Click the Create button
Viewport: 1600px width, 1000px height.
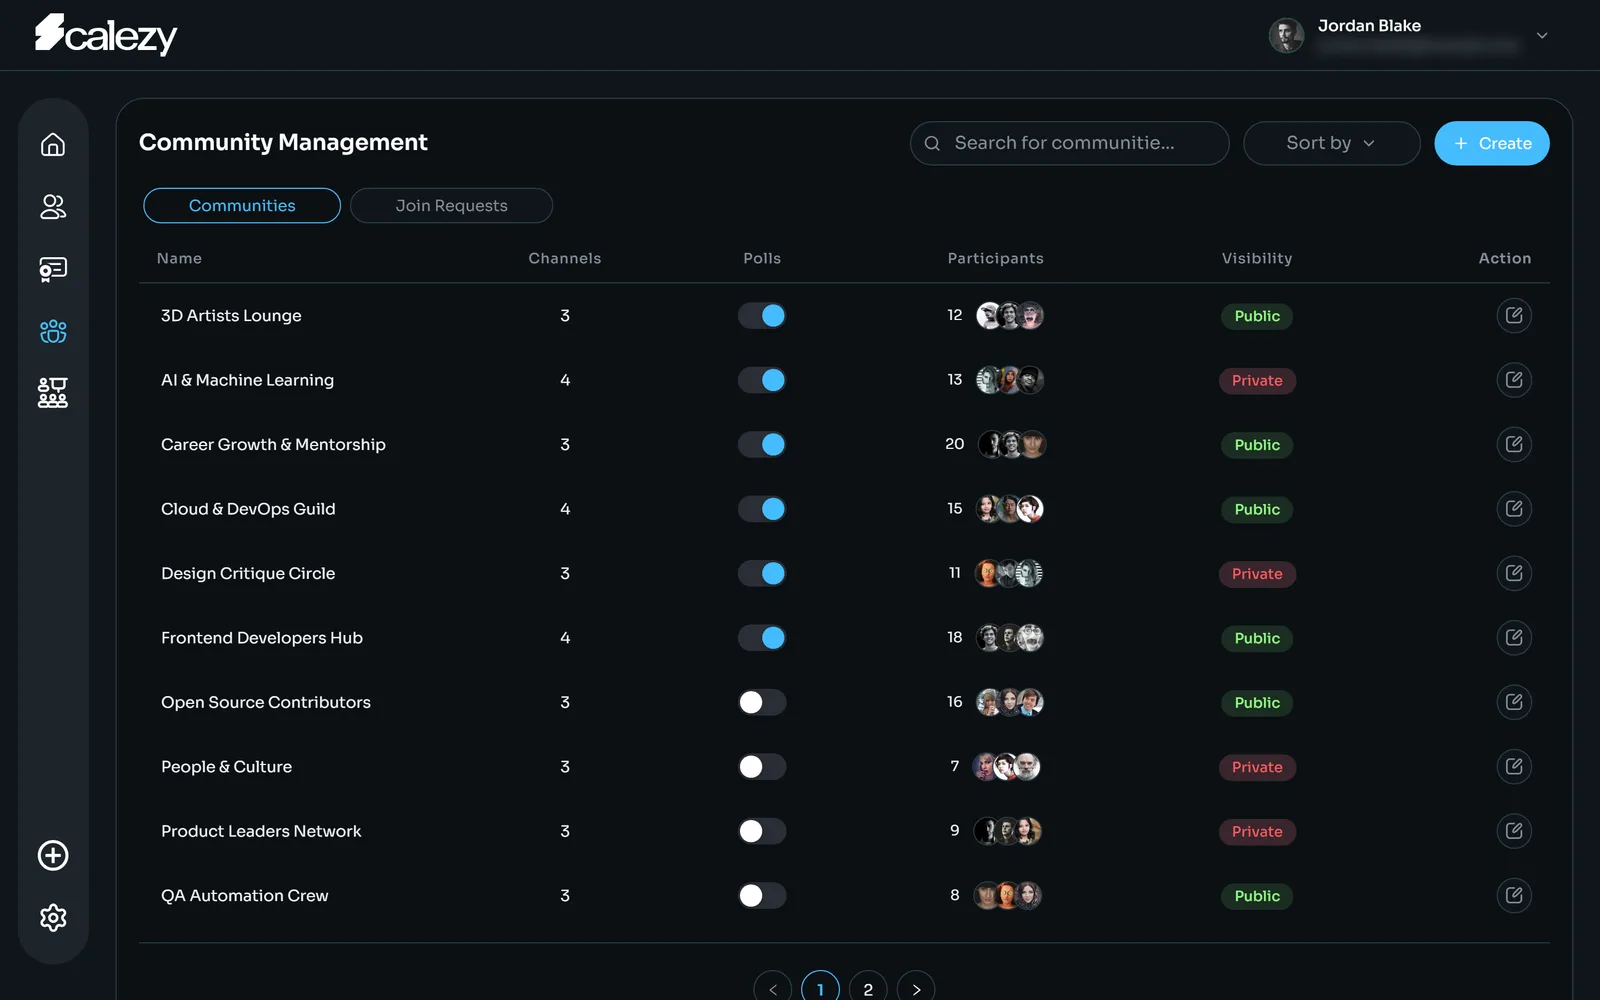[1491, 143]
